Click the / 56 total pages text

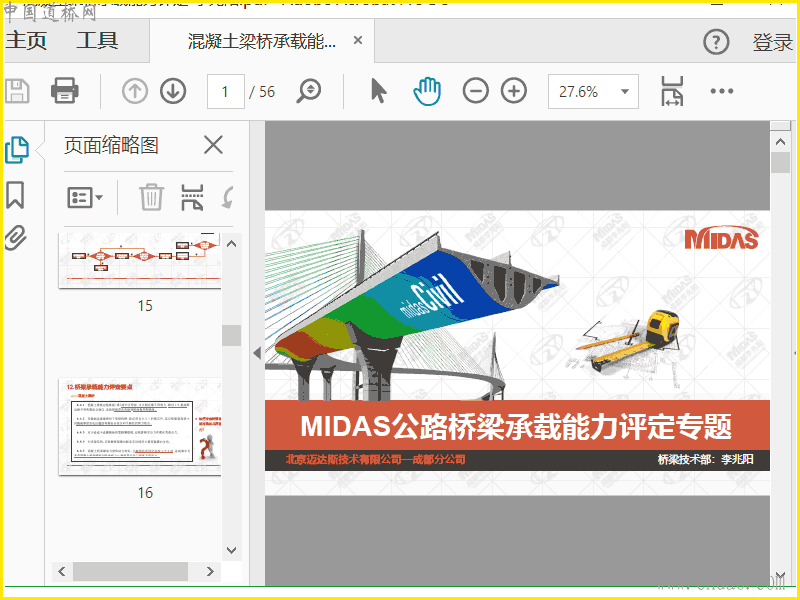[262, 92]
